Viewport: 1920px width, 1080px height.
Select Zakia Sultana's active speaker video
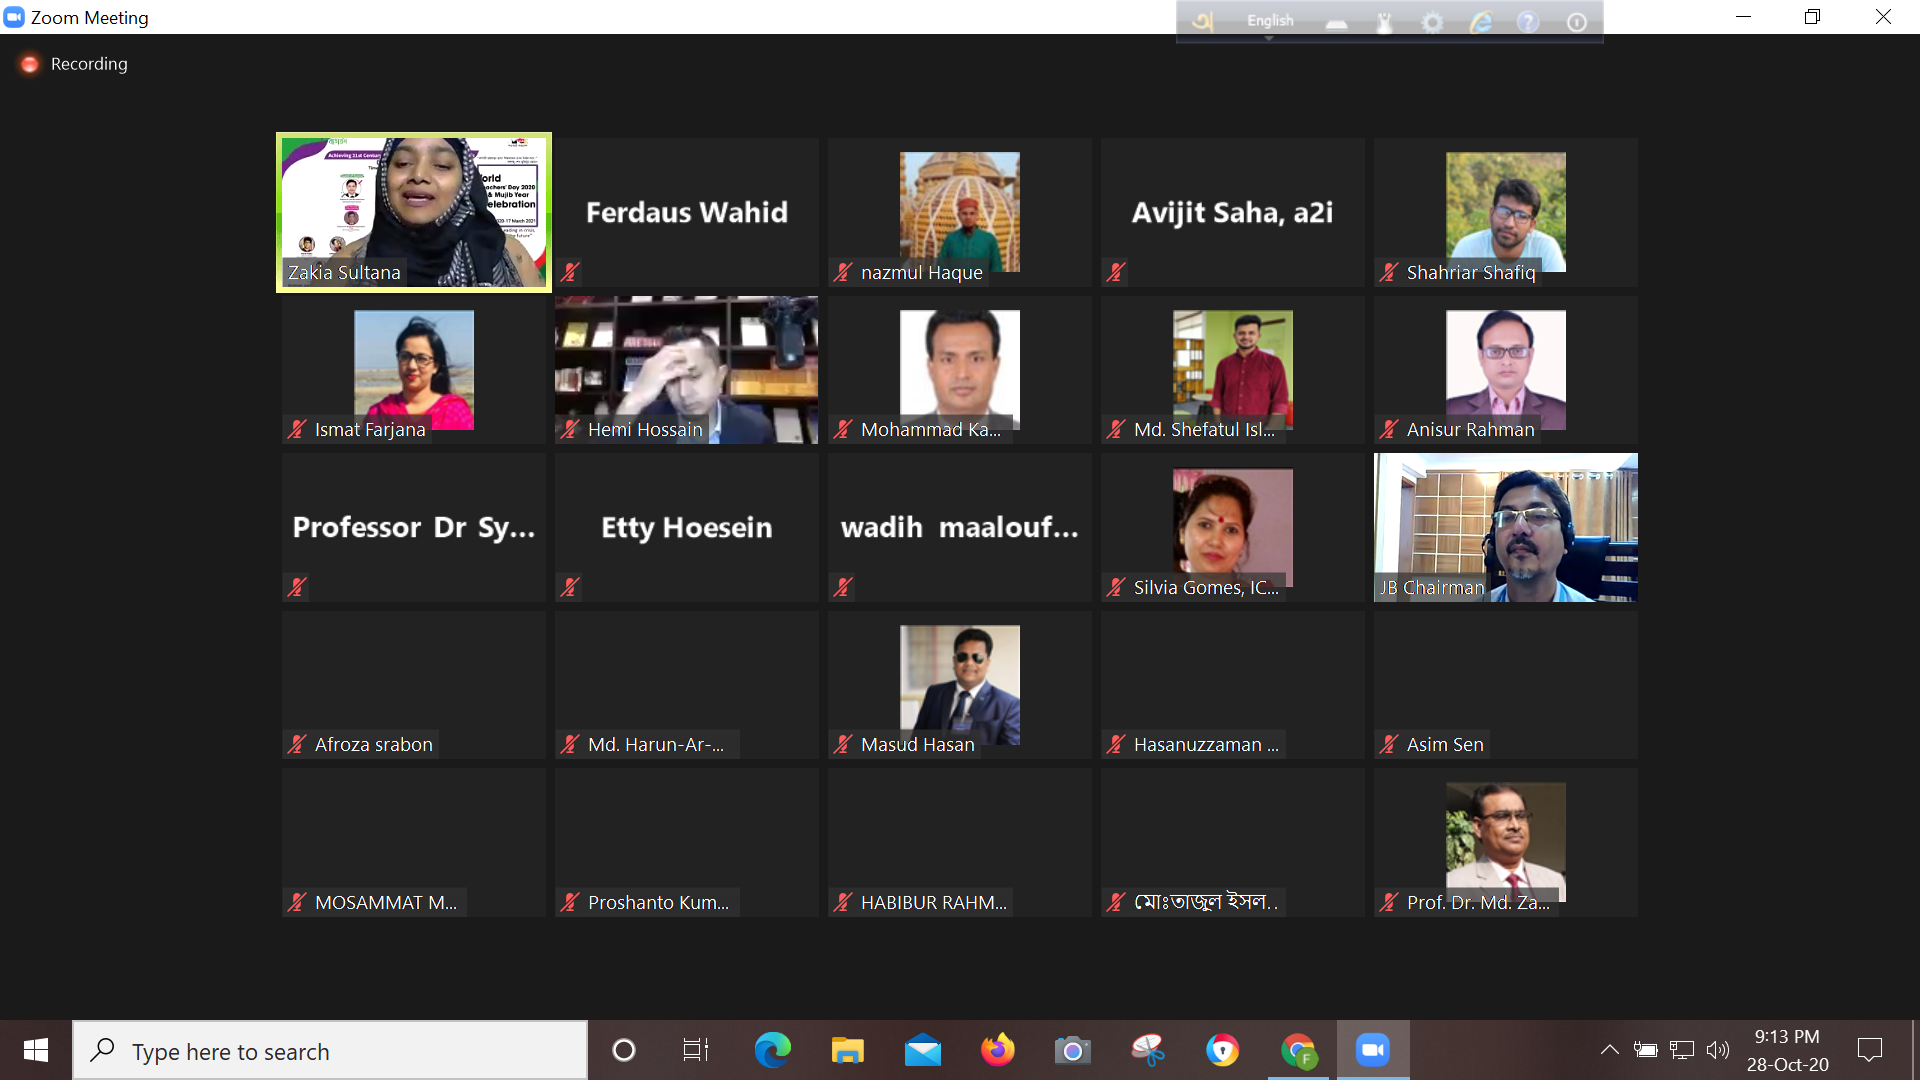(x=414, y=212)
